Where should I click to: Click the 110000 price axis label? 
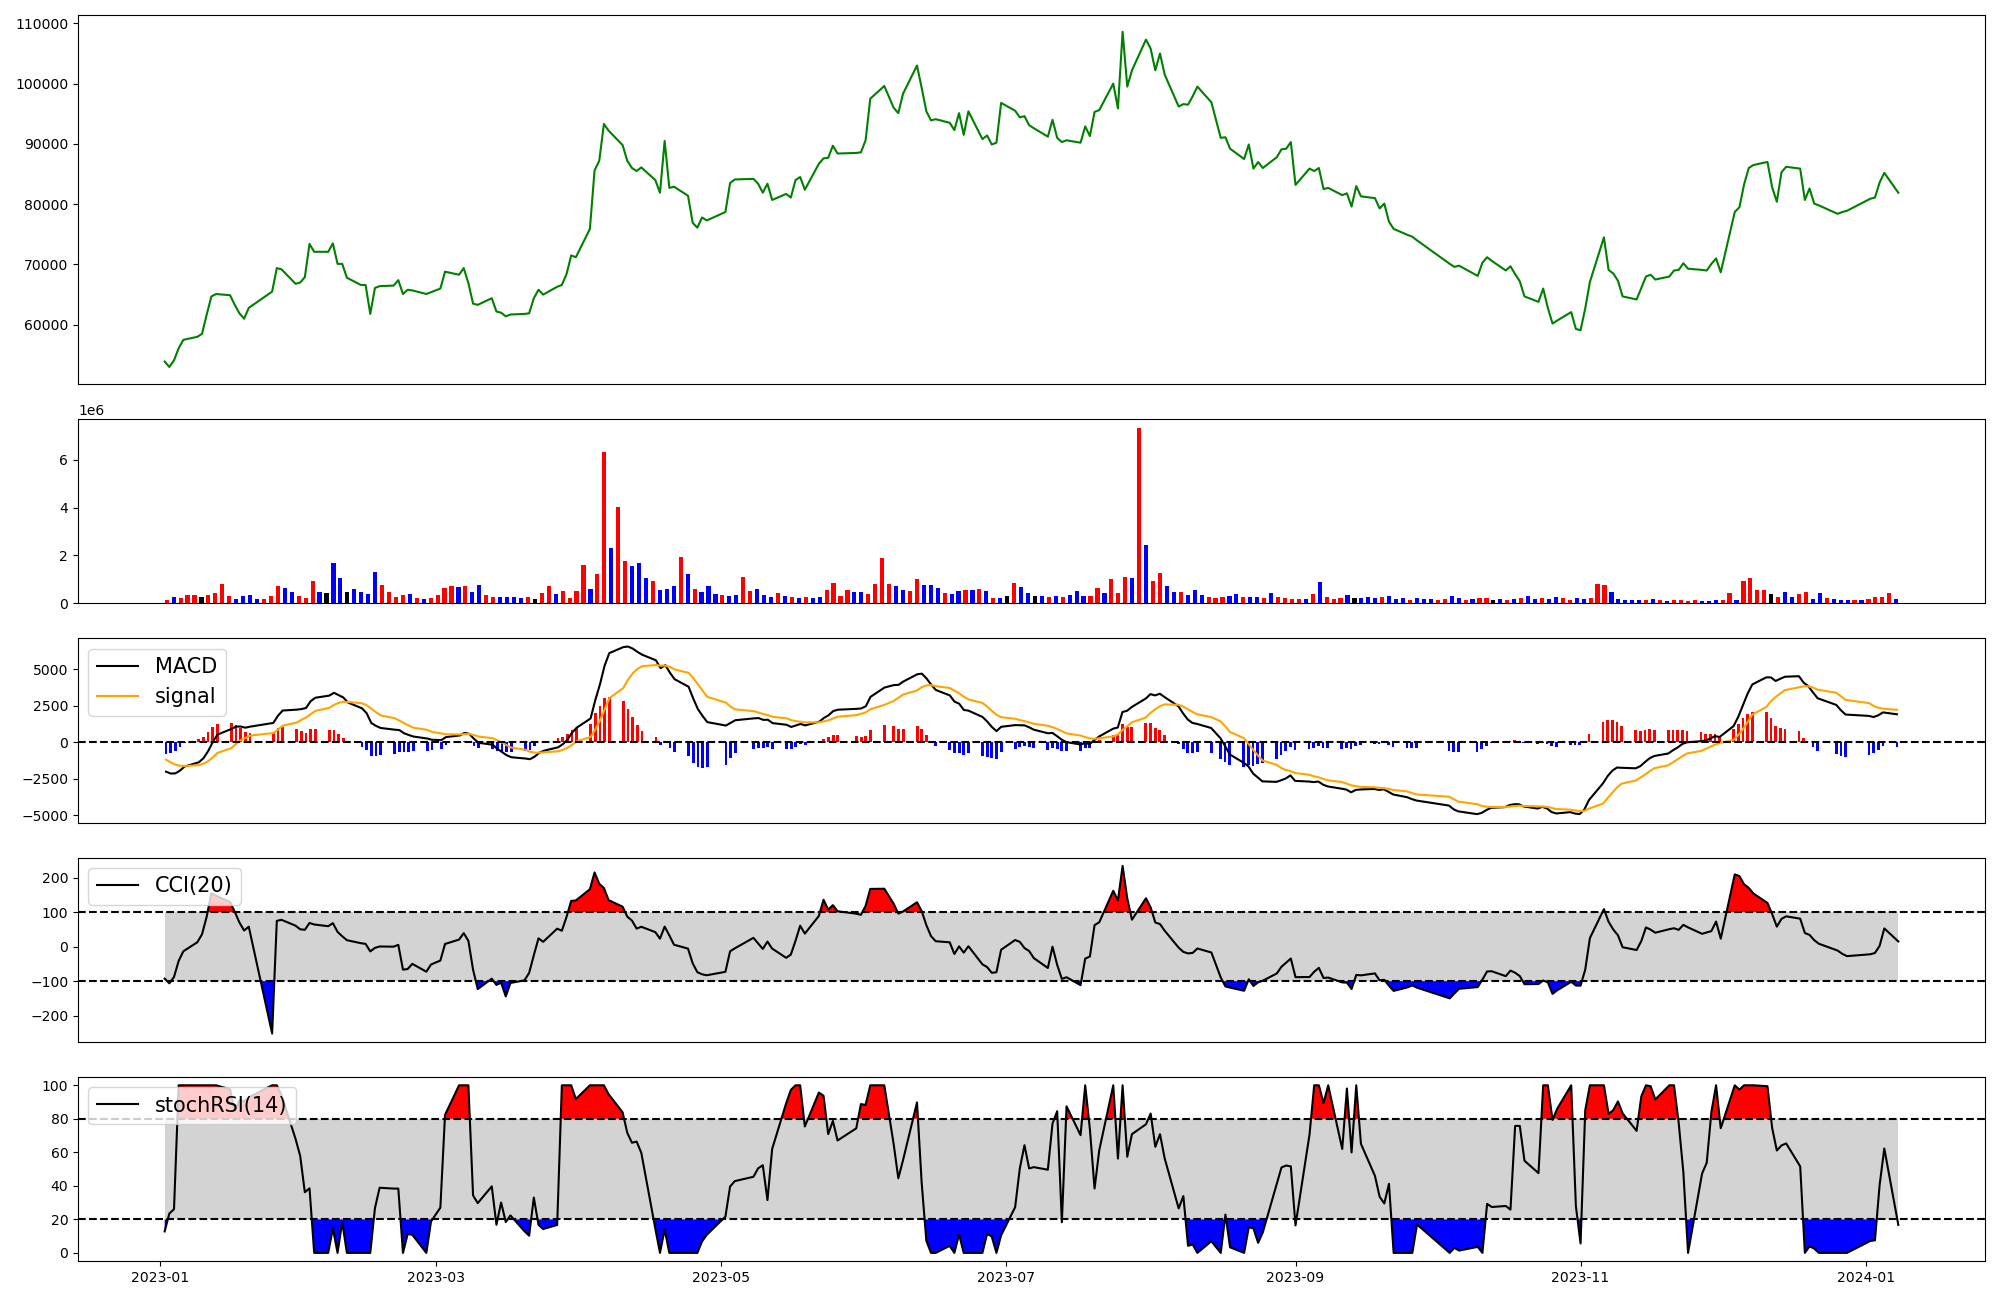pyautogui.click(x=43, y=24)
